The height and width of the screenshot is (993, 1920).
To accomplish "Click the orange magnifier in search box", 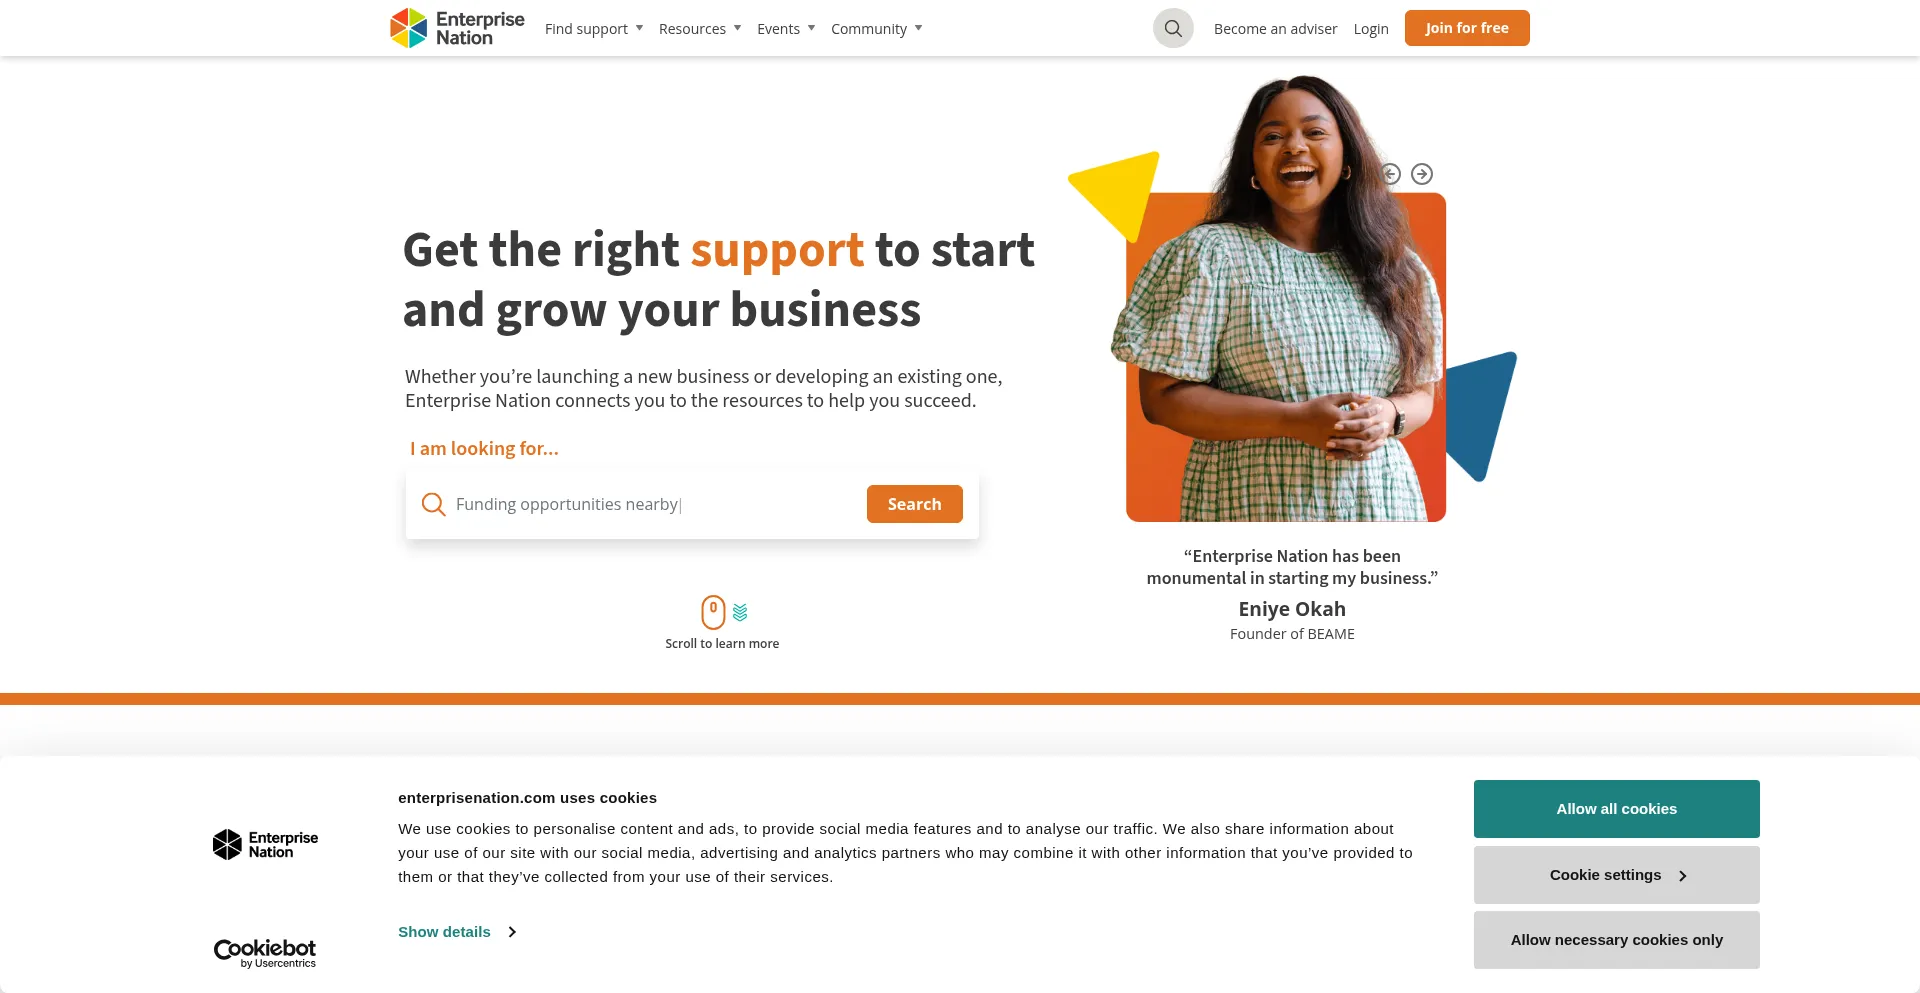I will (x=433, y=504).
